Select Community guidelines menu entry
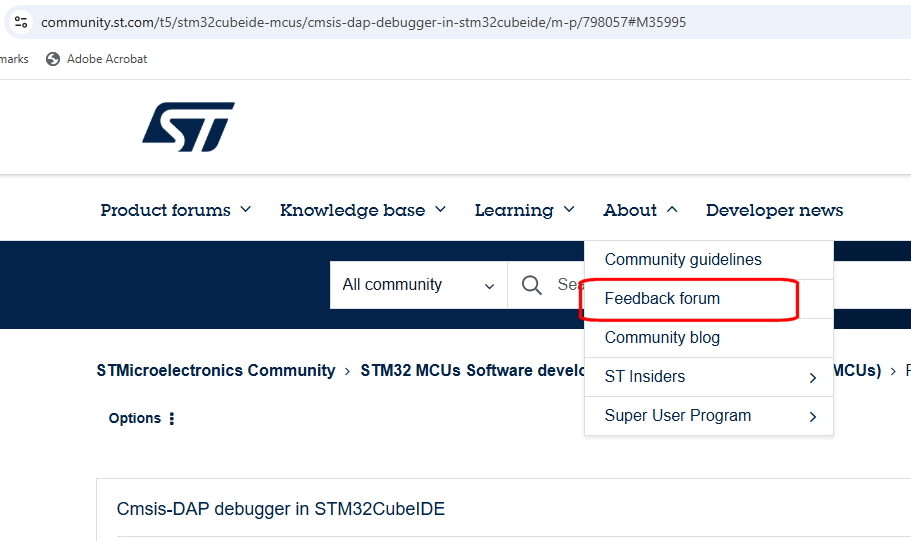The image size is (911, 541). tap(709, 260)
